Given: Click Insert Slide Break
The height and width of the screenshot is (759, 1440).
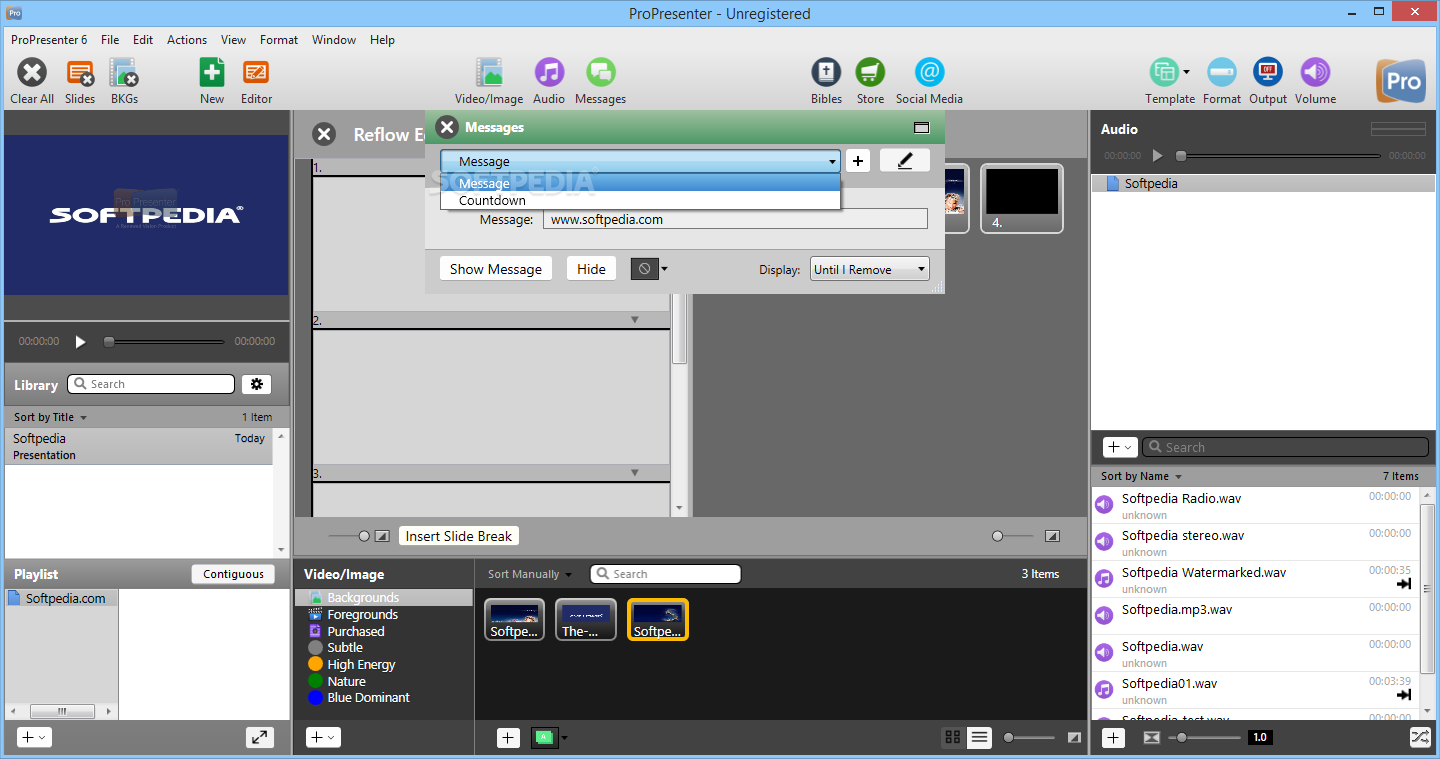Looking at the screenshot, I should click(459, 536).
